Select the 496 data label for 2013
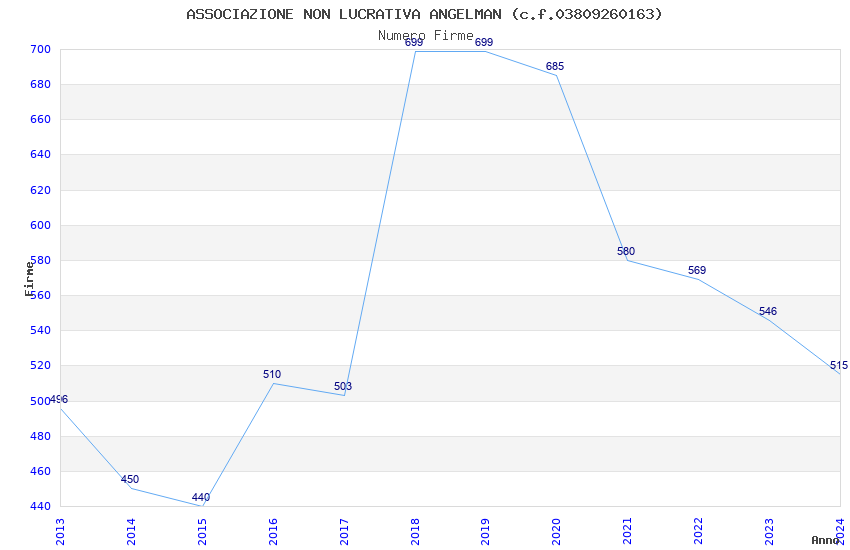The image size is (850, 550). (59, 399)
